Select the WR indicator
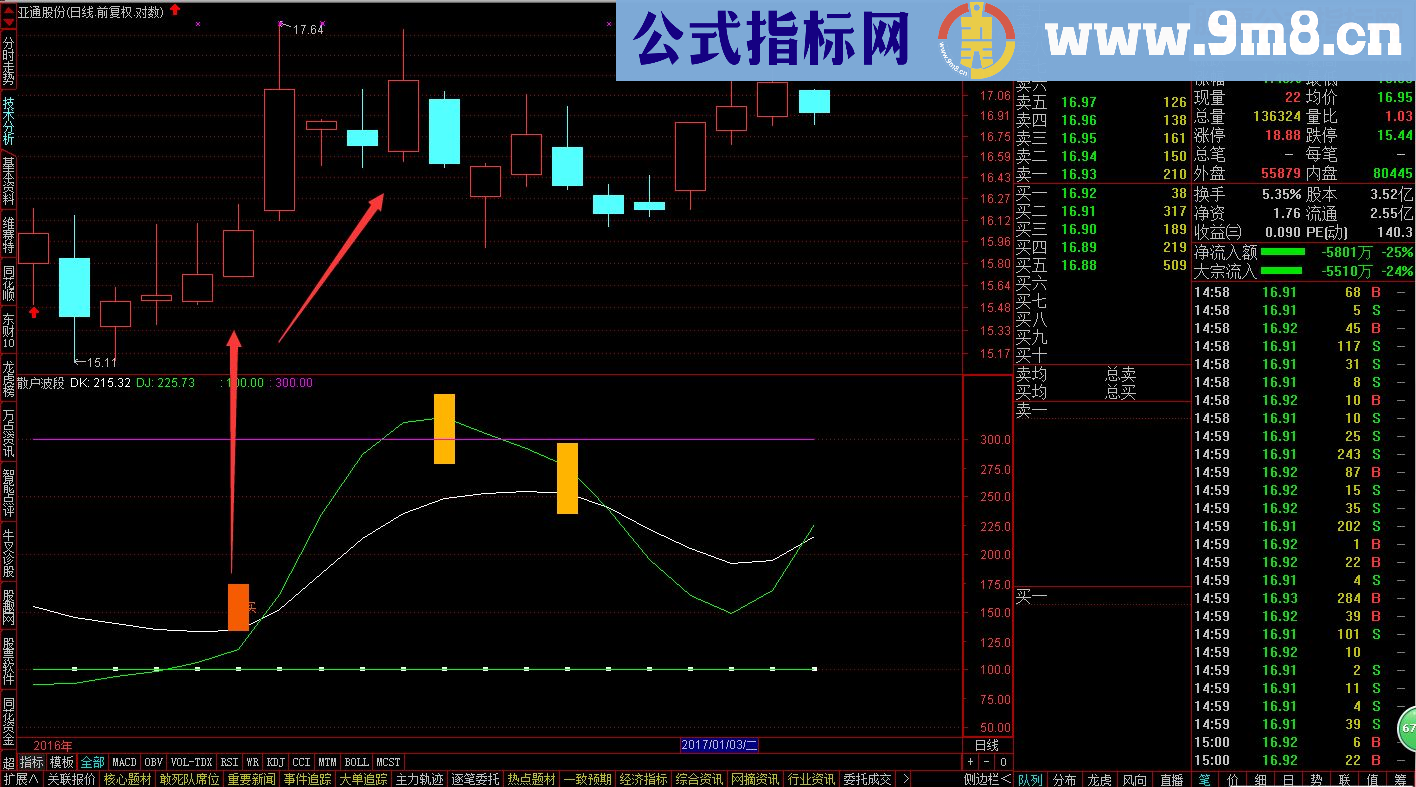 tap(253, 761)
